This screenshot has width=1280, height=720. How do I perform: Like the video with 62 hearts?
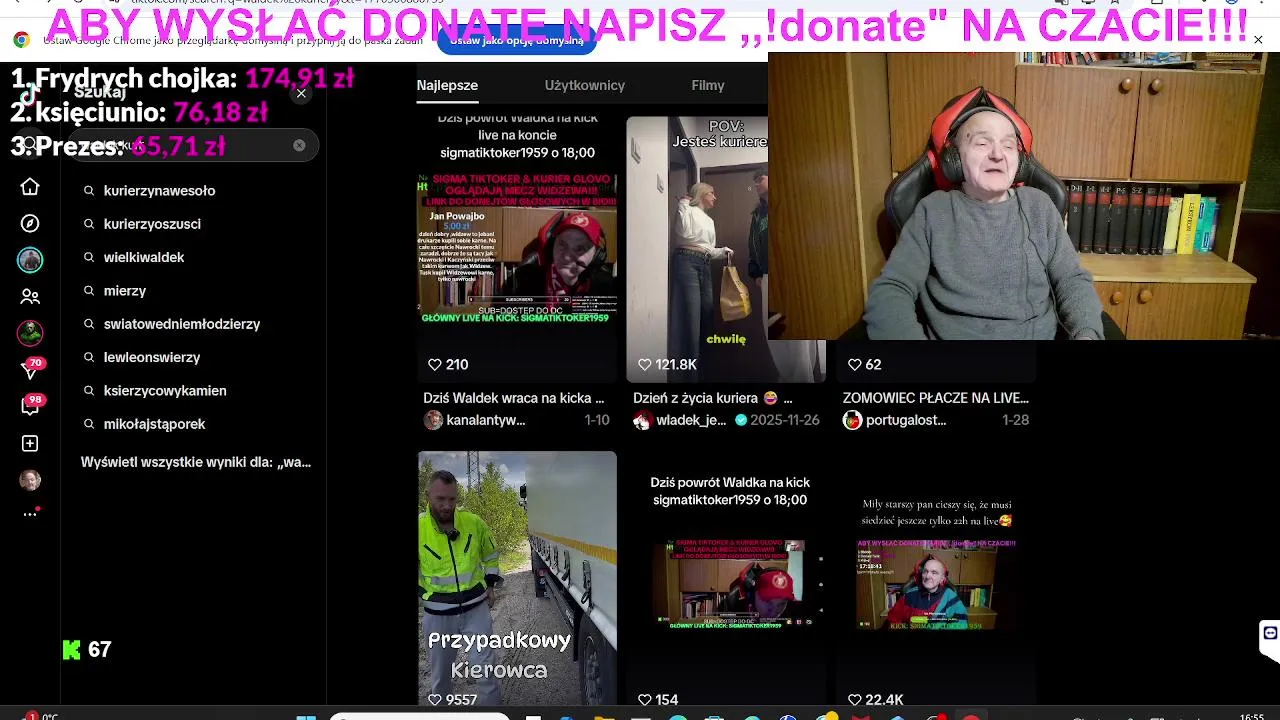(855, 365)
